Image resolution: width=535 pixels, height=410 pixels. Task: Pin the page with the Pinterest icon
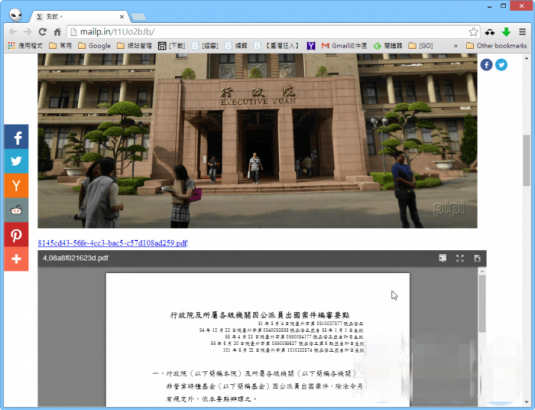[x=16, y=235]
